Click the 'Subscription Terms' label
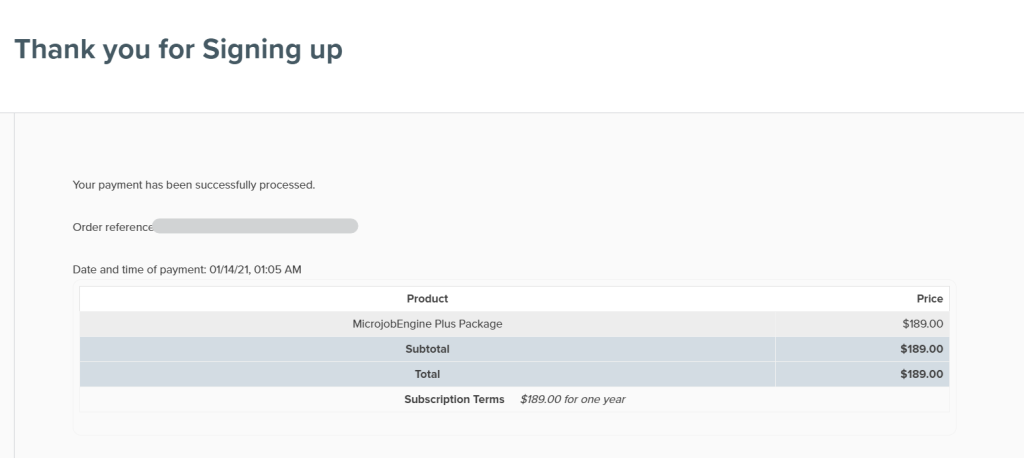Viewport: 1024px width, 458px height. pyautogui.click(x=454, y=399)
